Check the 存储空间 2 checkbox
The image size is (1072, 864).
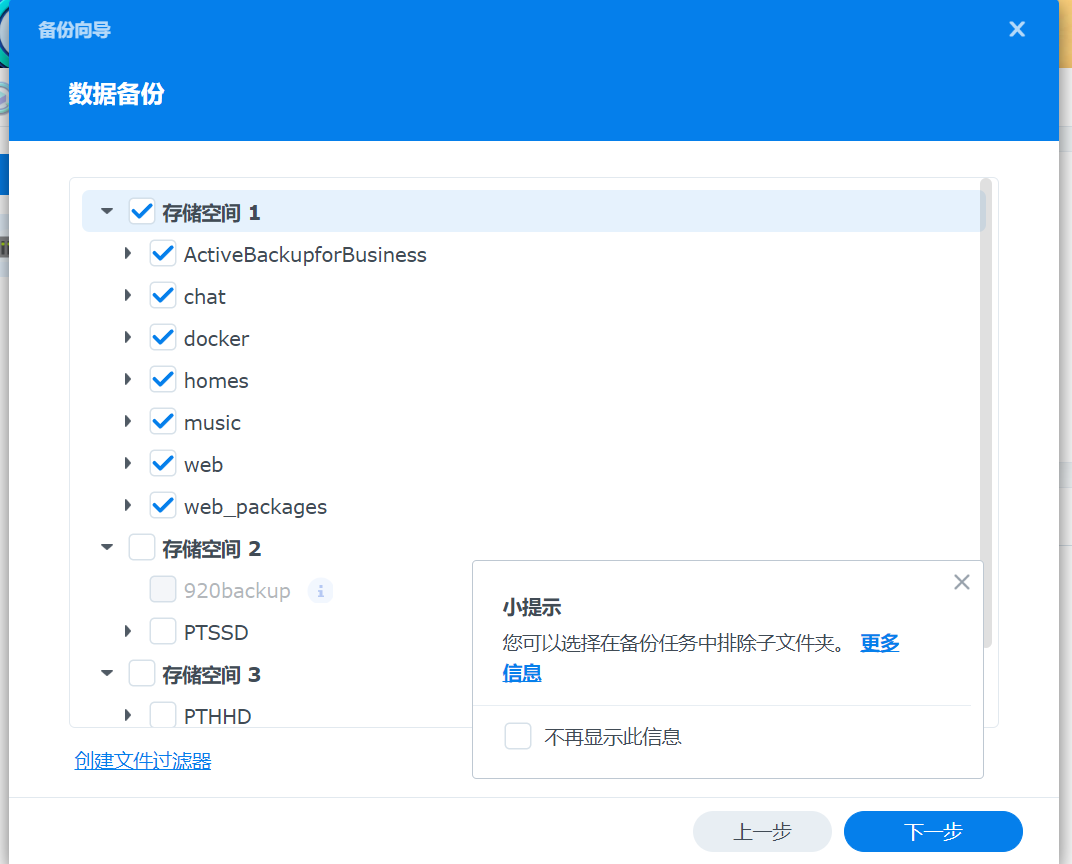click(142, 548)
